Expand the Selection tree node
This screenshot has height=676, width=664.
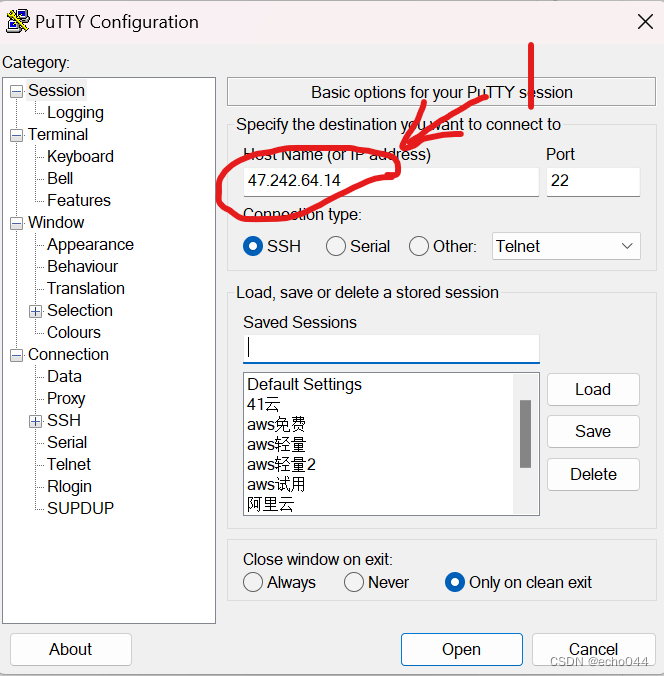click(x=36, y=311)
